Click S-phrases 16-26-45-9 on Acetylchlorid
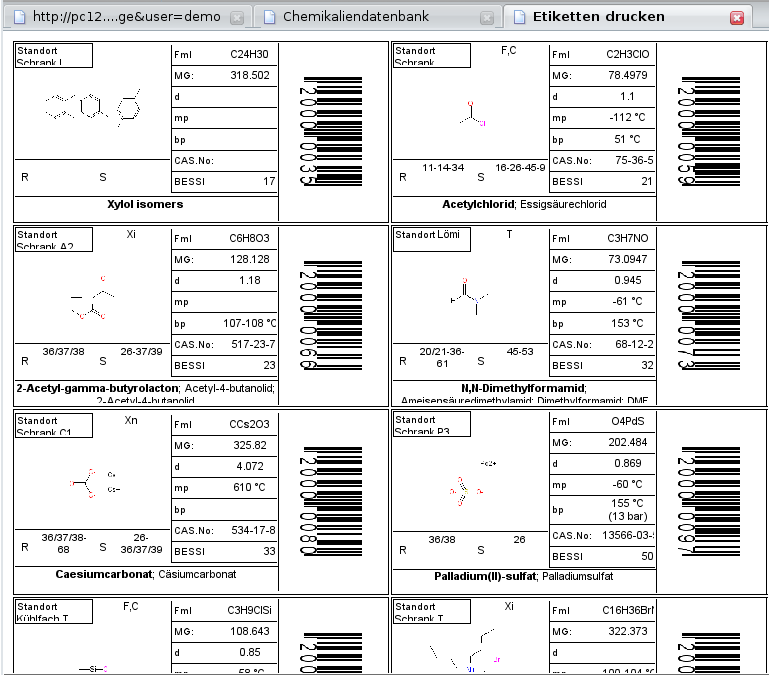 click(x=520, y=168)
